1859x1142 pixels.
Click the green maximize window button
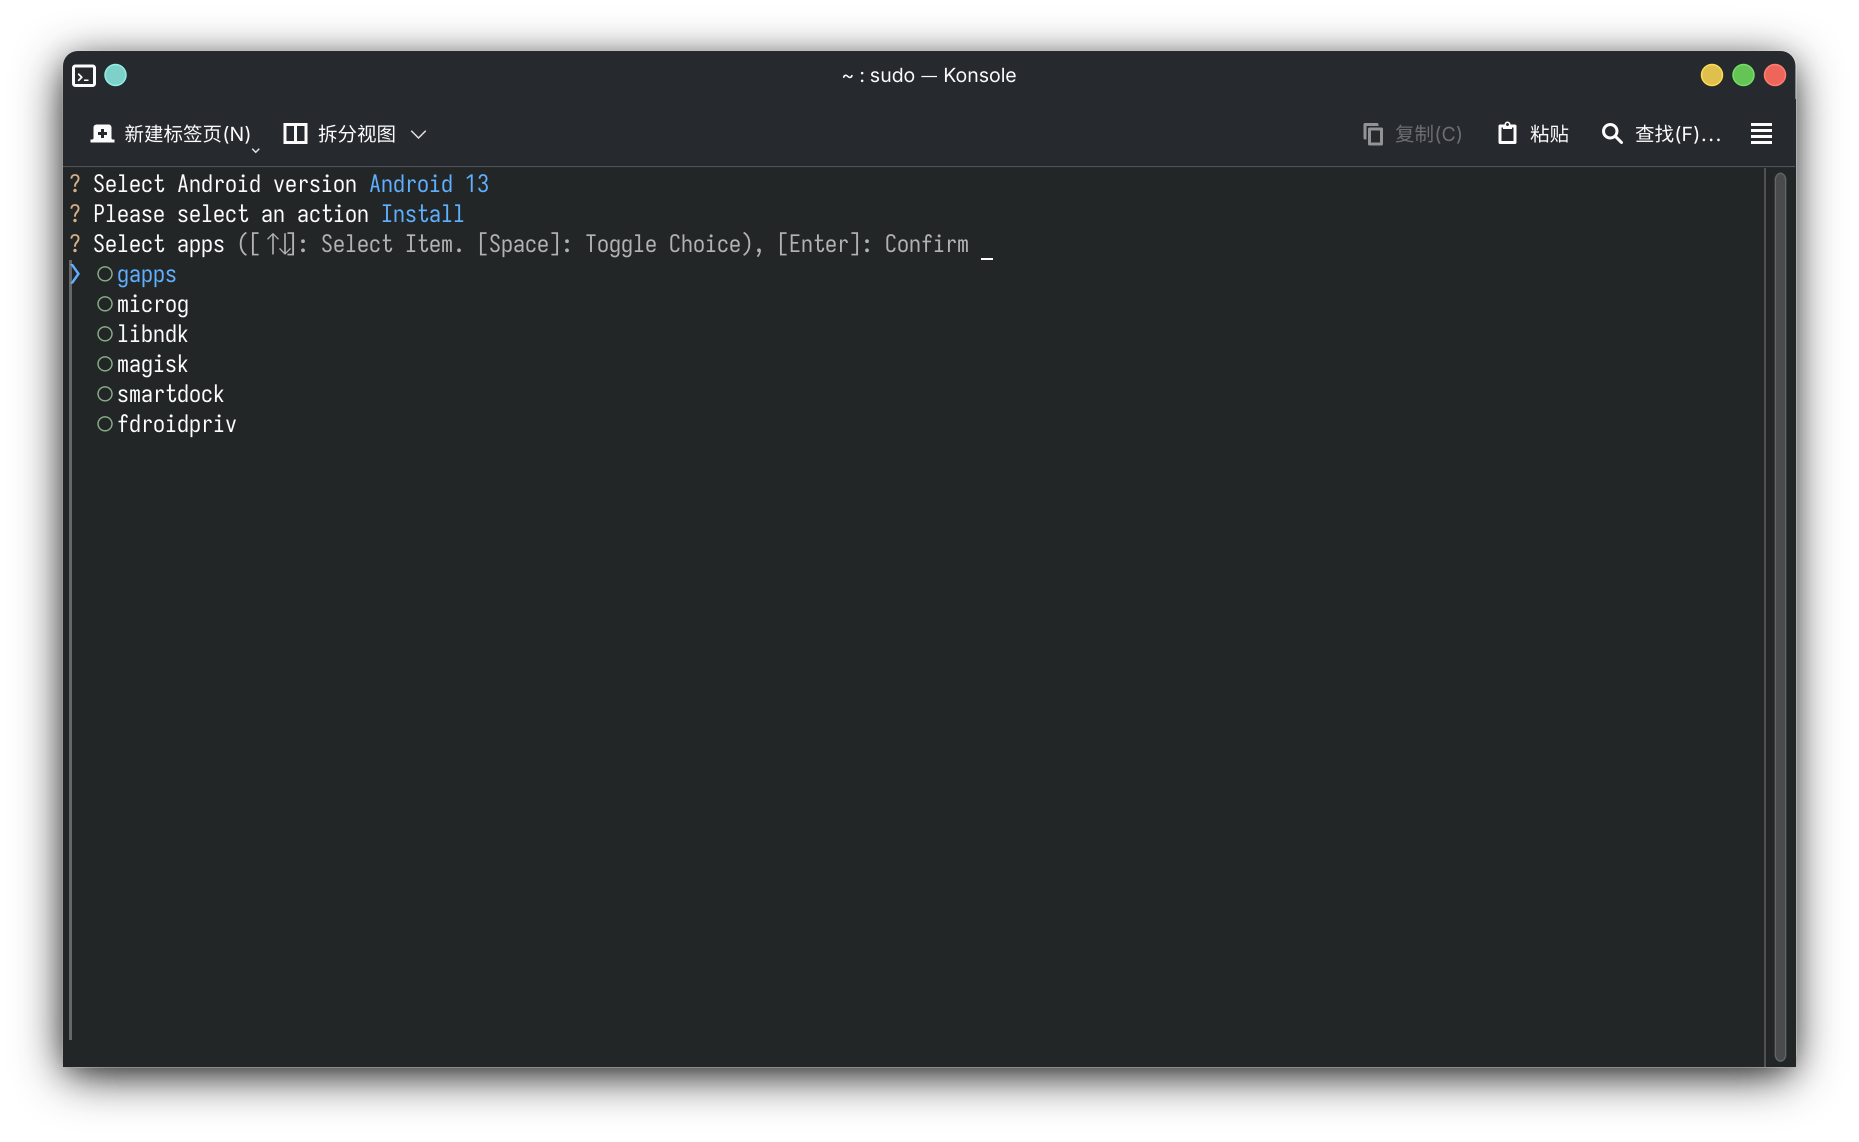point(1743,76)
